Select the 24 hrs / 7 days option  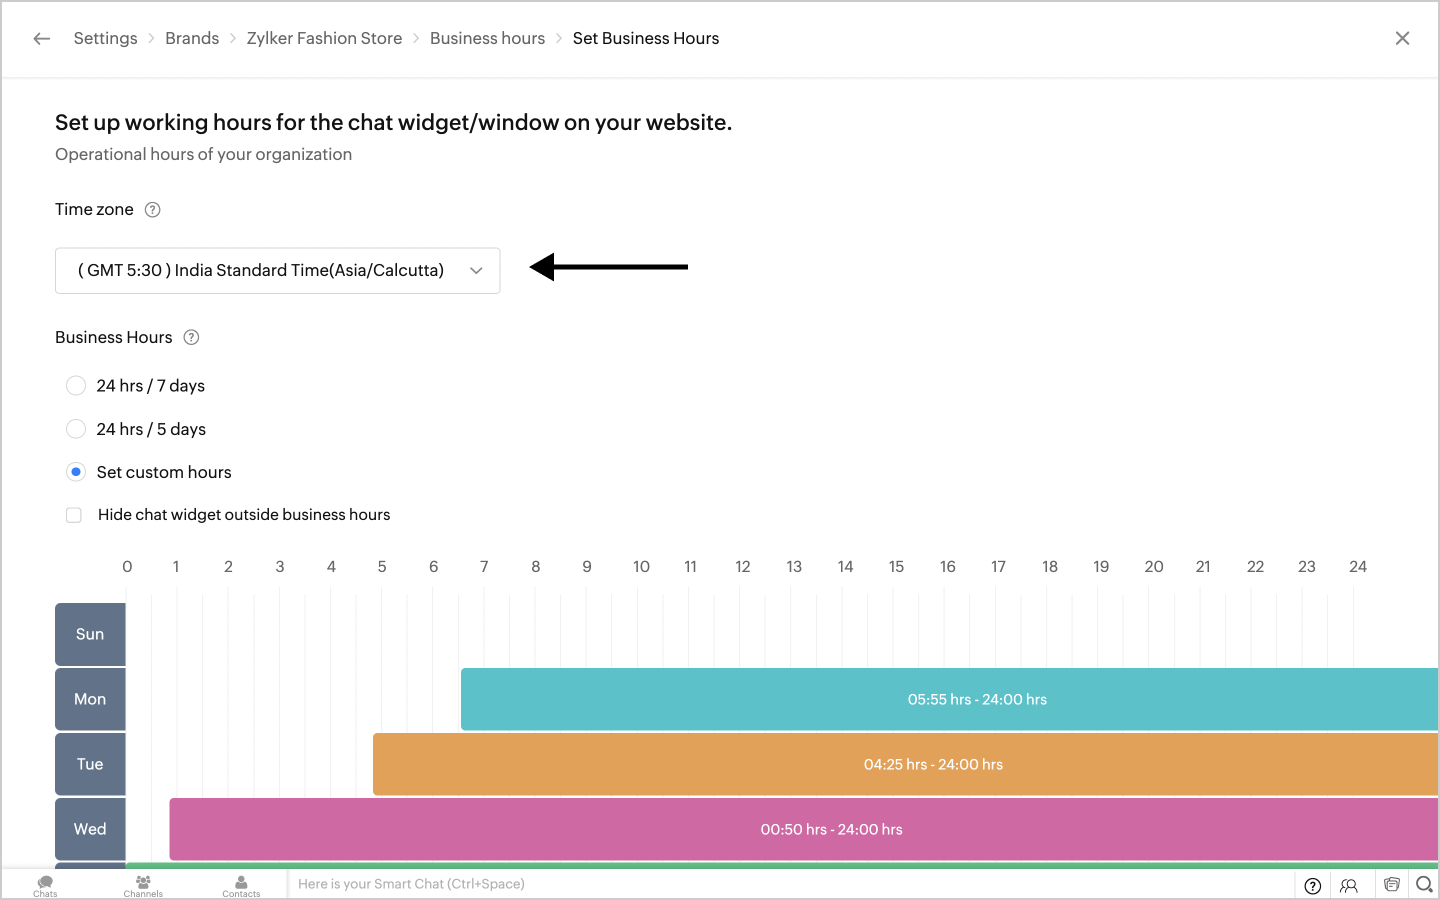[x=76, y=386]
